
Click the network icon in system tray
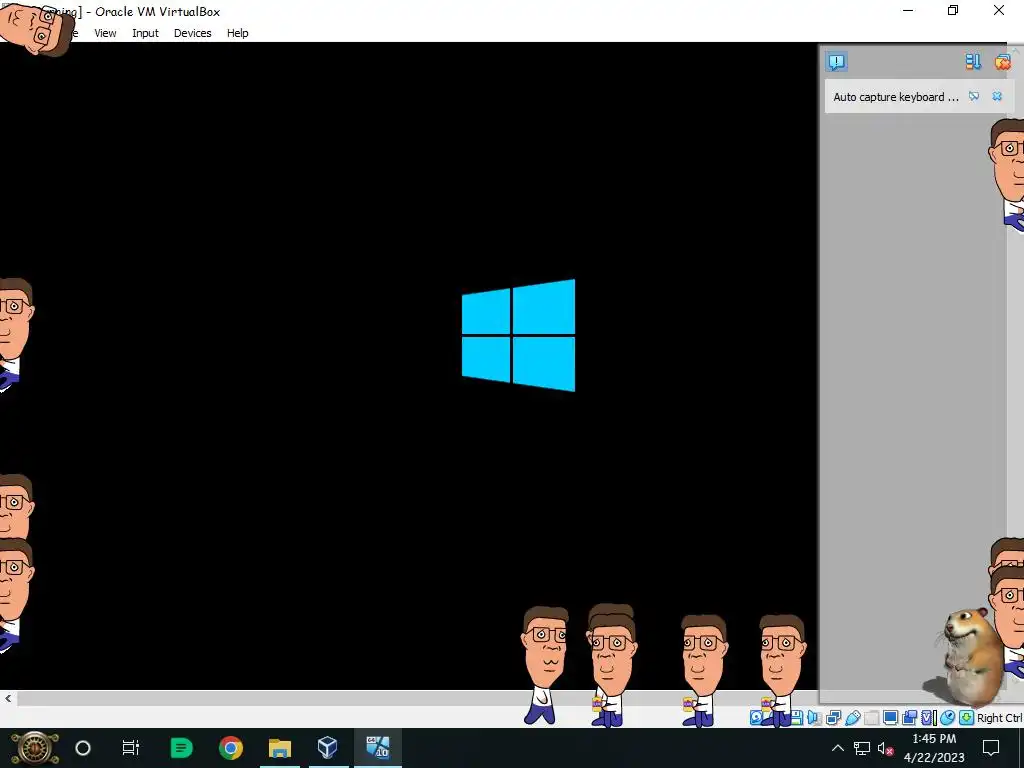click(x=861, y=748)
